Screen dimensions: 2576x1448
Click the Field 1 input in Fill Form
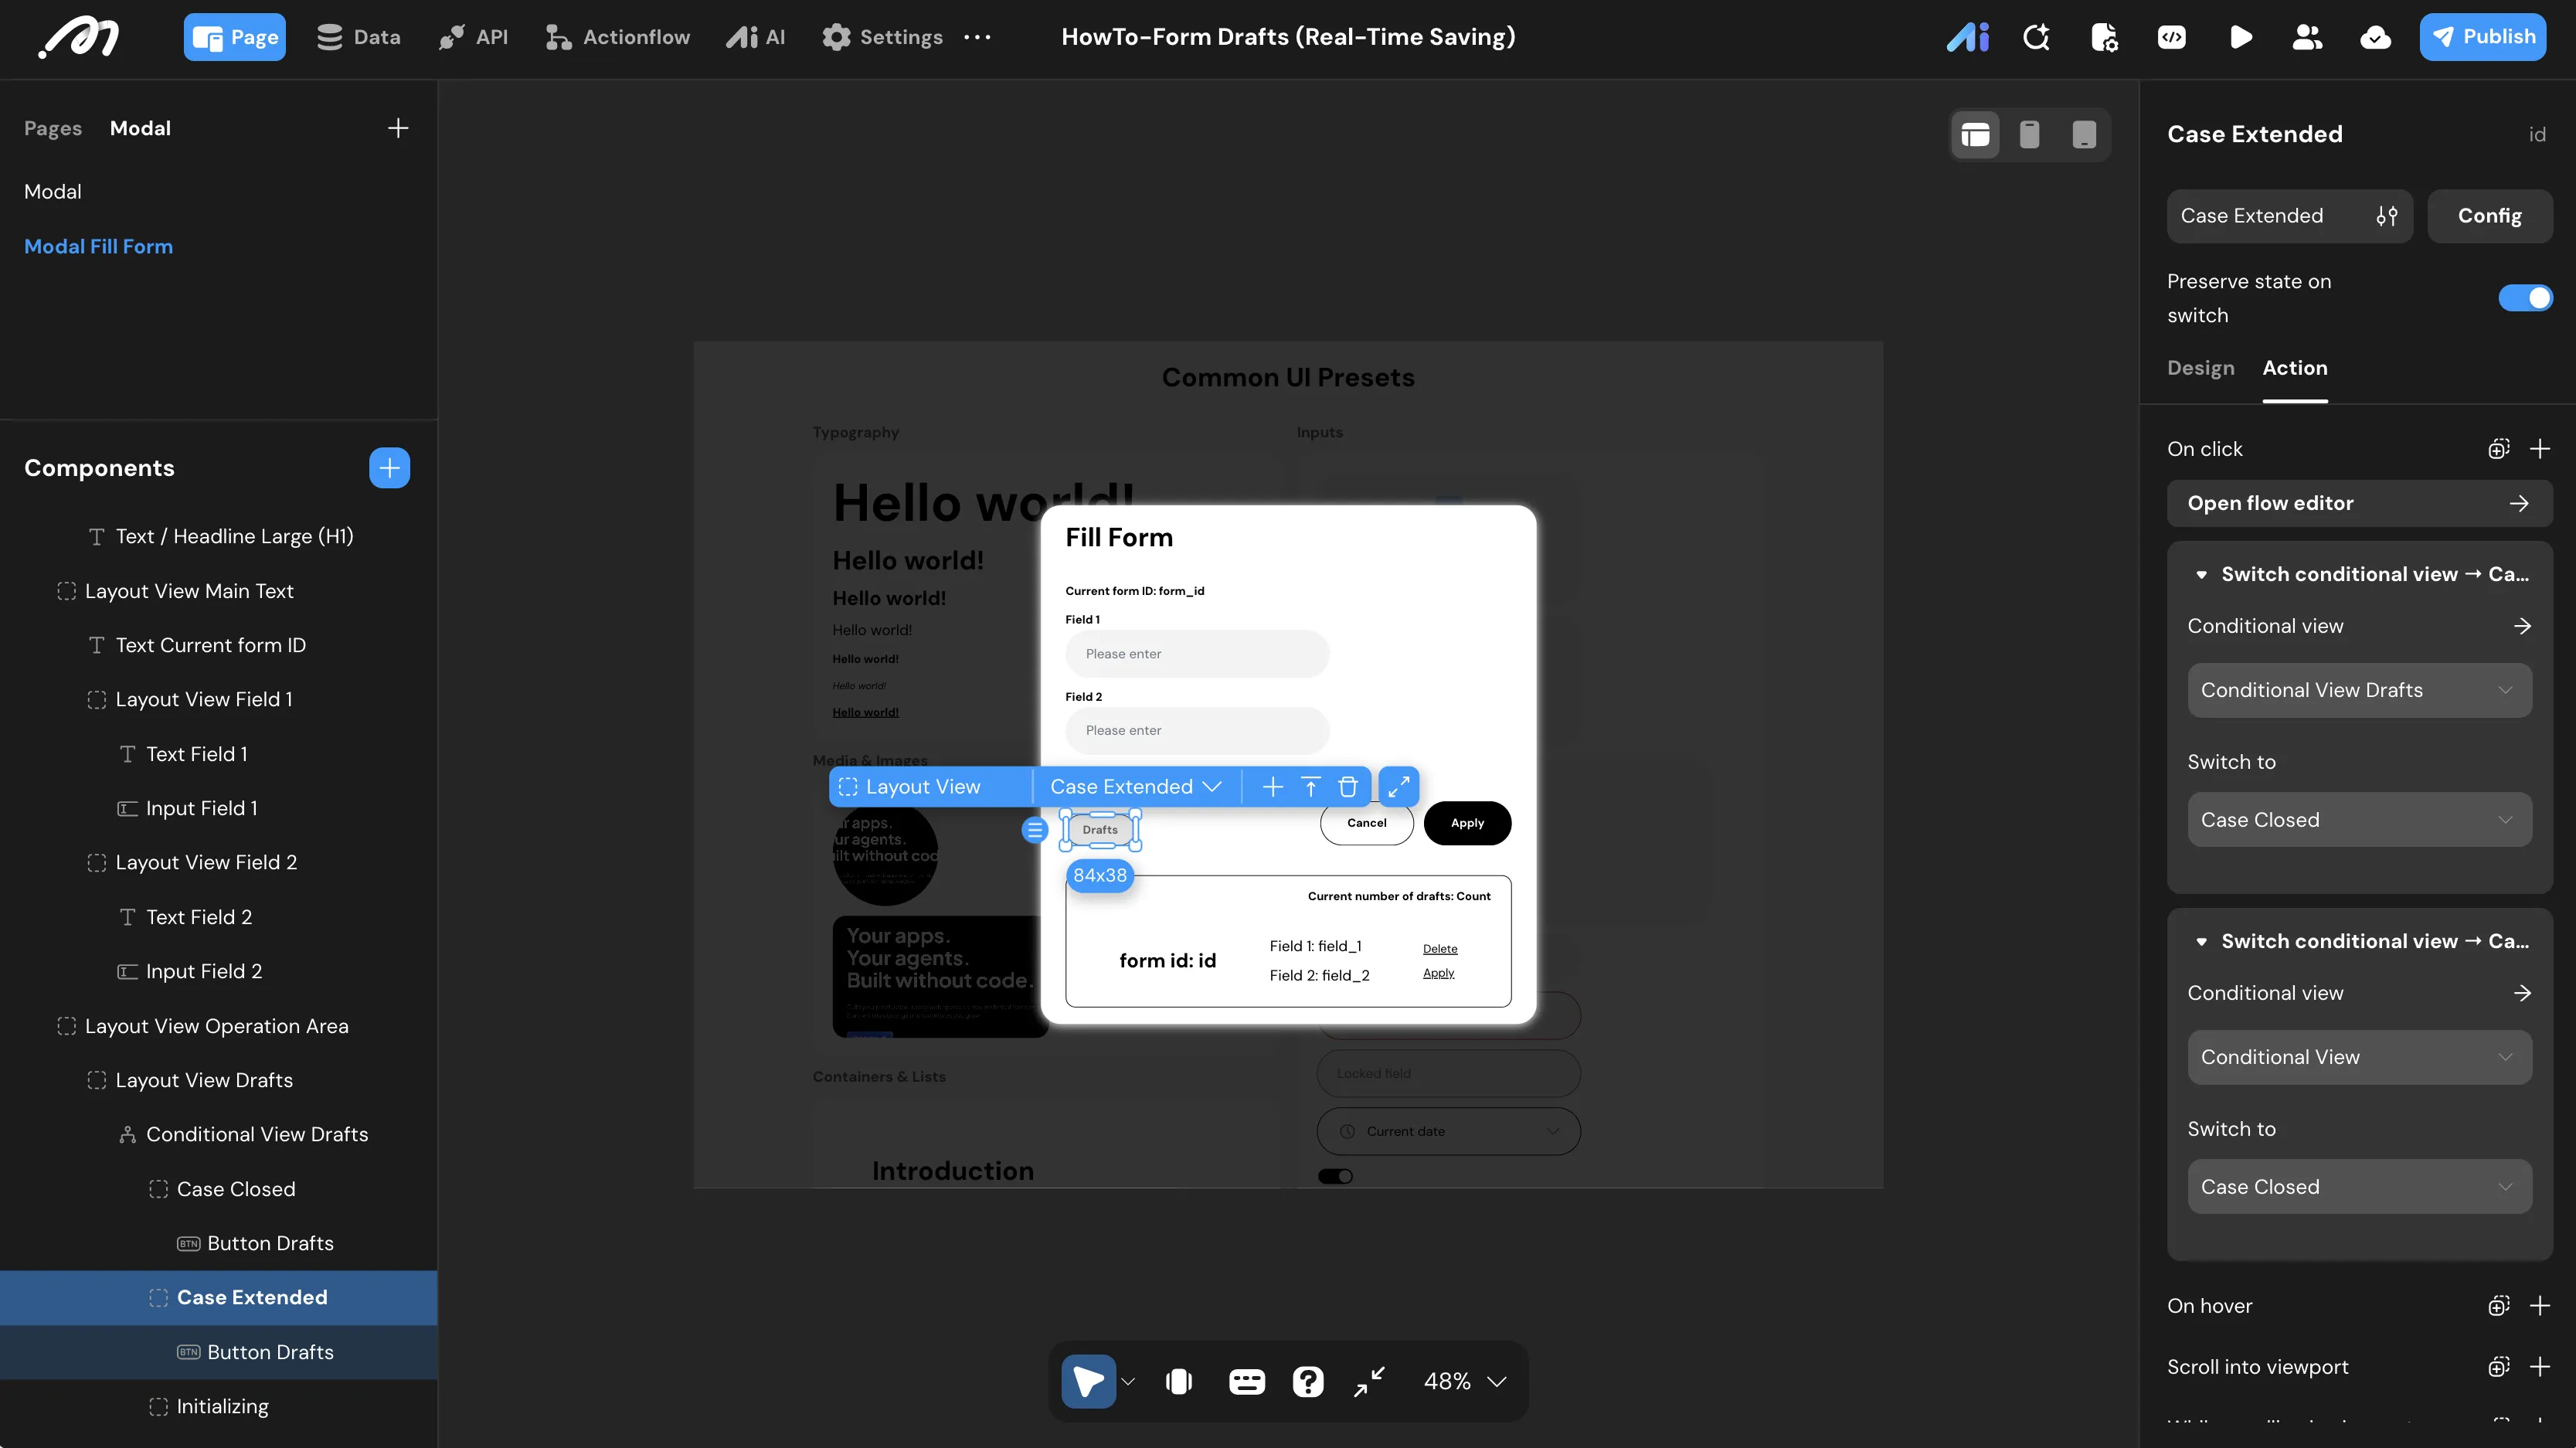1197,654
